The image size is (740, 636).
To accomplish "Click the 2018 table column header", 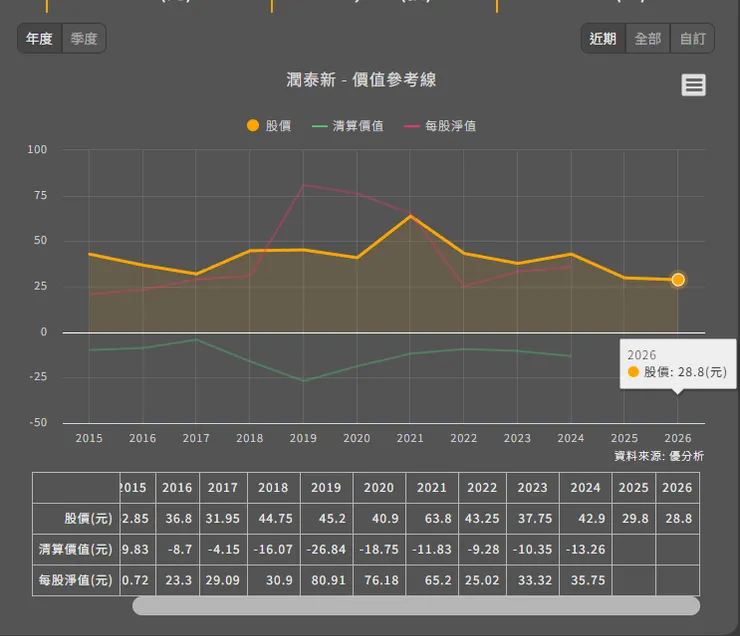I will (x=273, y=487).
